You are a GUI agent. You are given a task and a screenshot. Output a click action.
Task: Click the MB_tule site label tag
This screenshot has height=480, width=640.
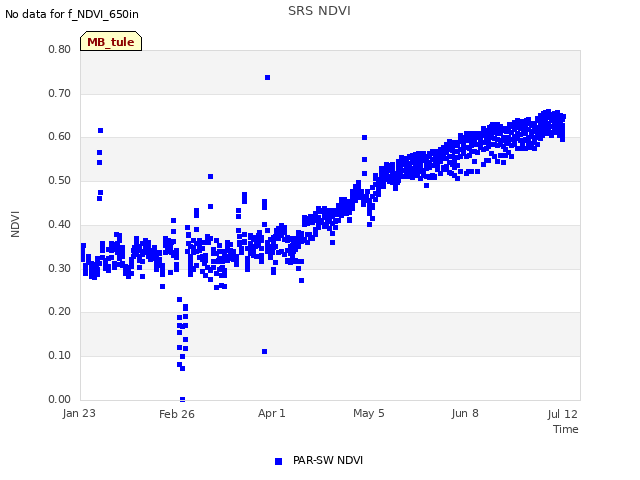(111, 41)
